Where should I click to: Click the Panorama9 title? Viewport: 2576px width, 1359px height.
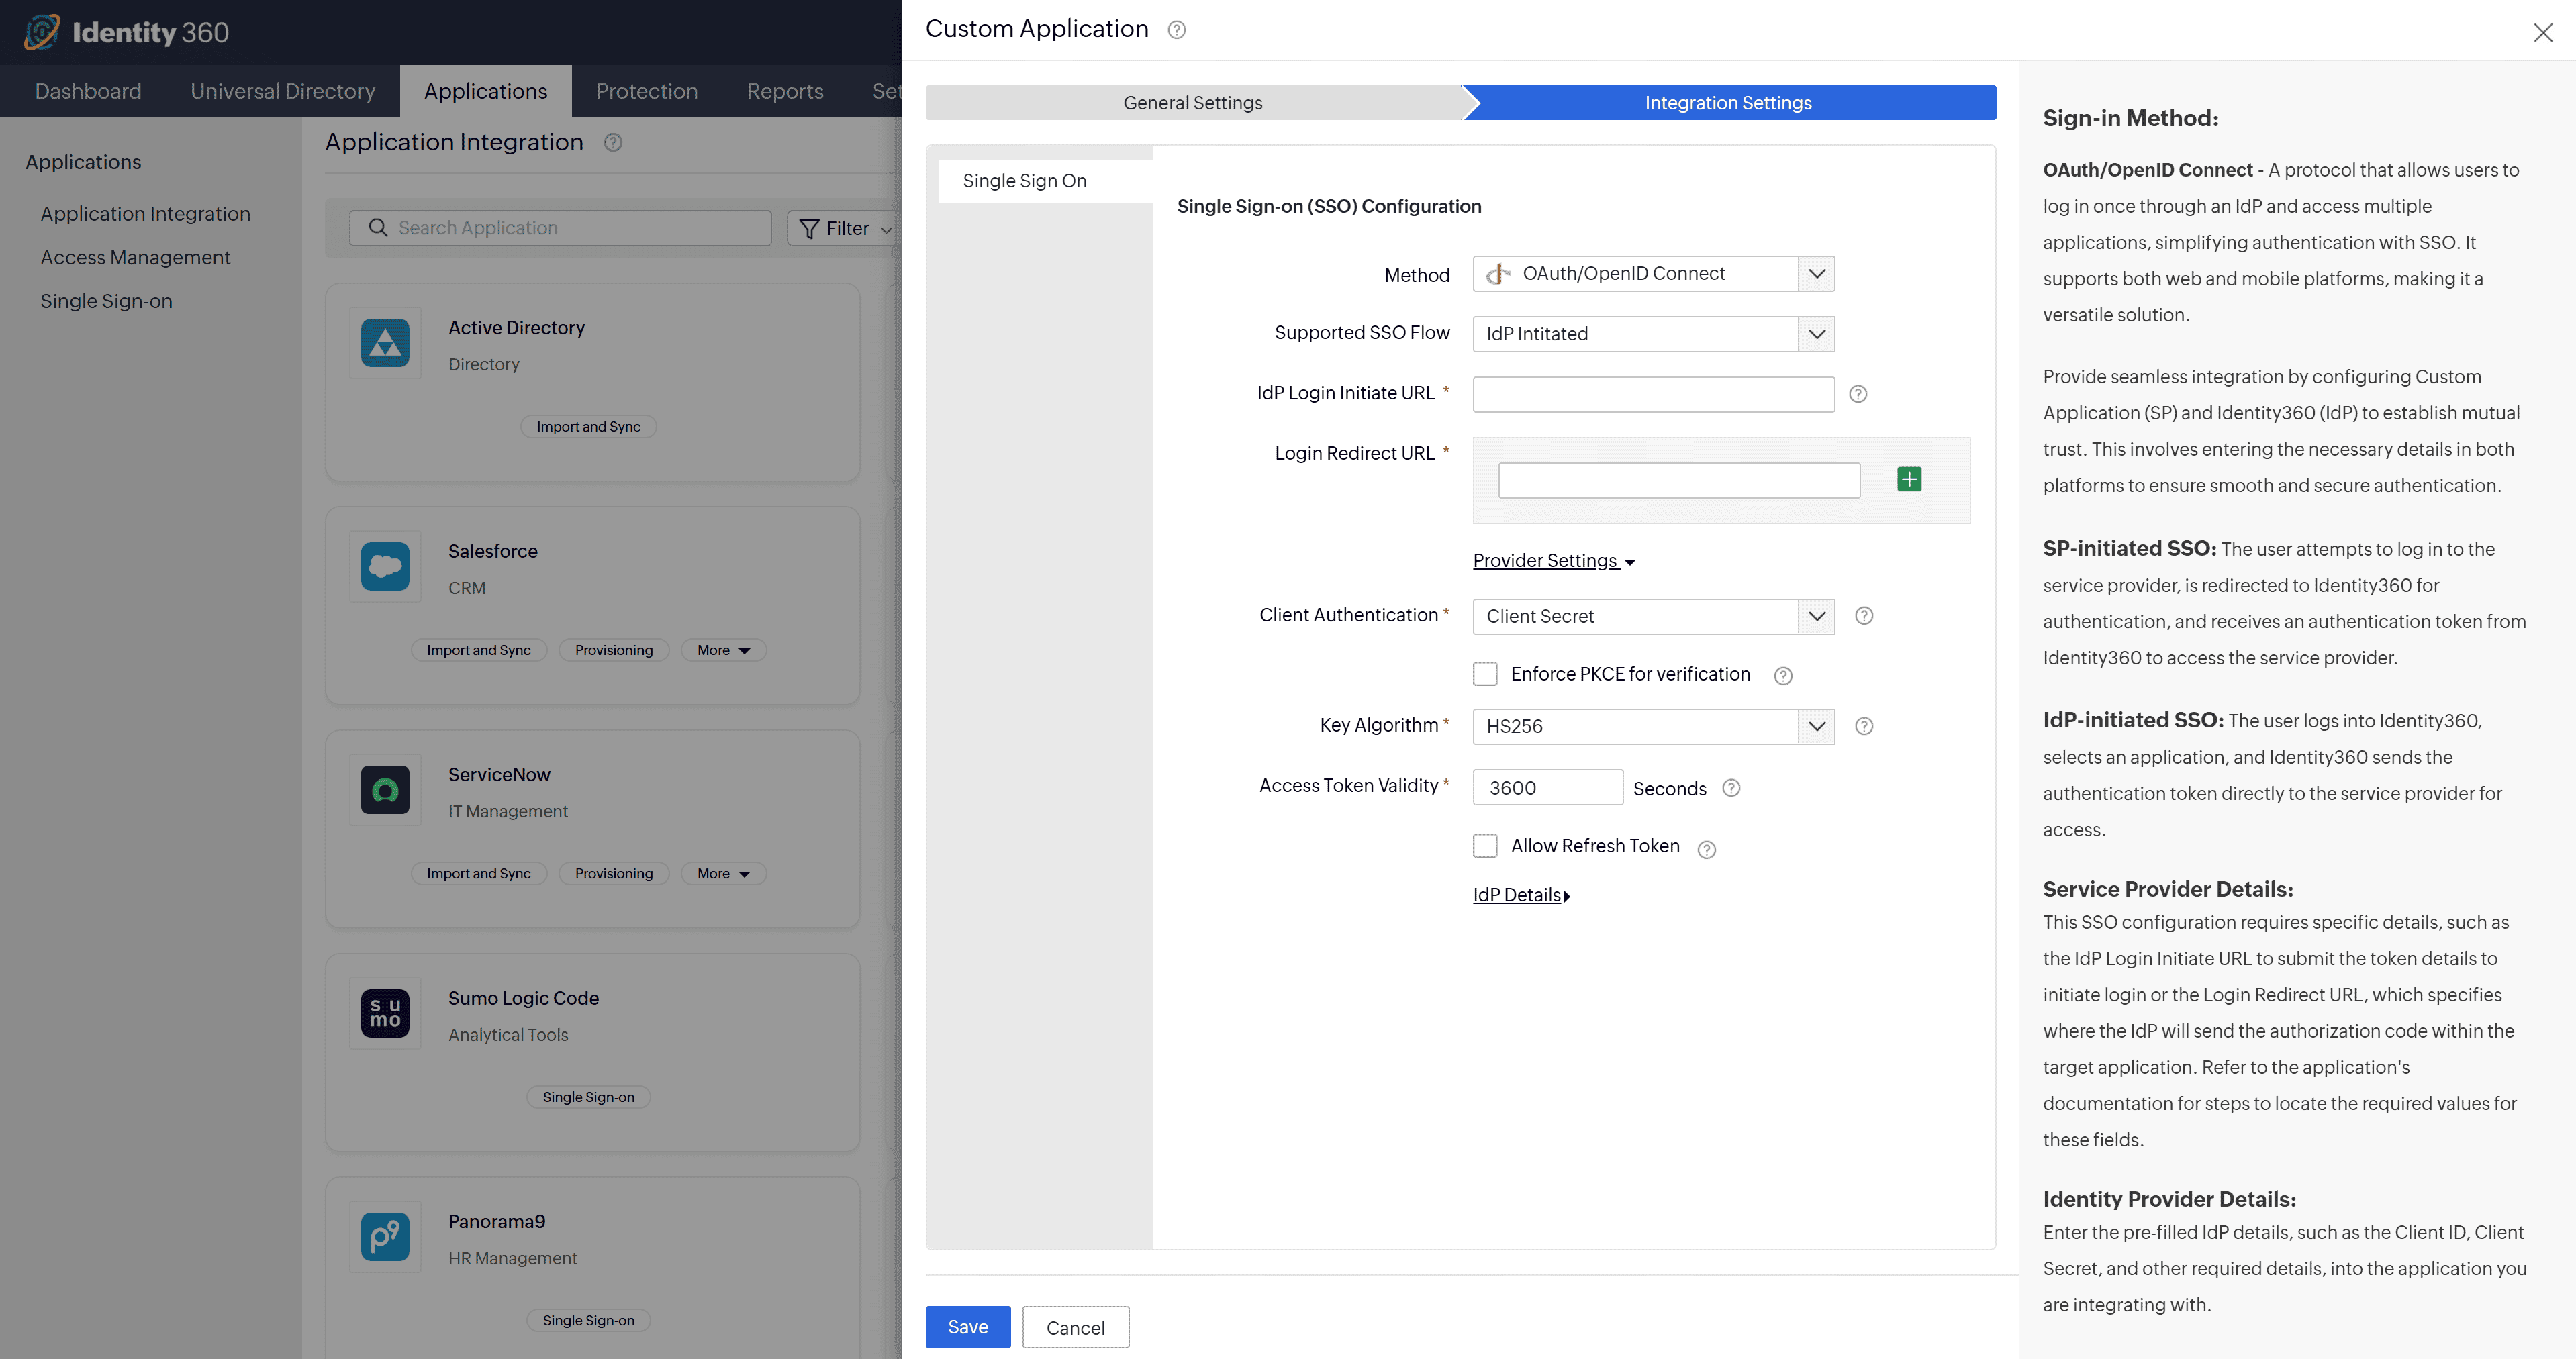pyautogui.click(x=497, y=1221)
